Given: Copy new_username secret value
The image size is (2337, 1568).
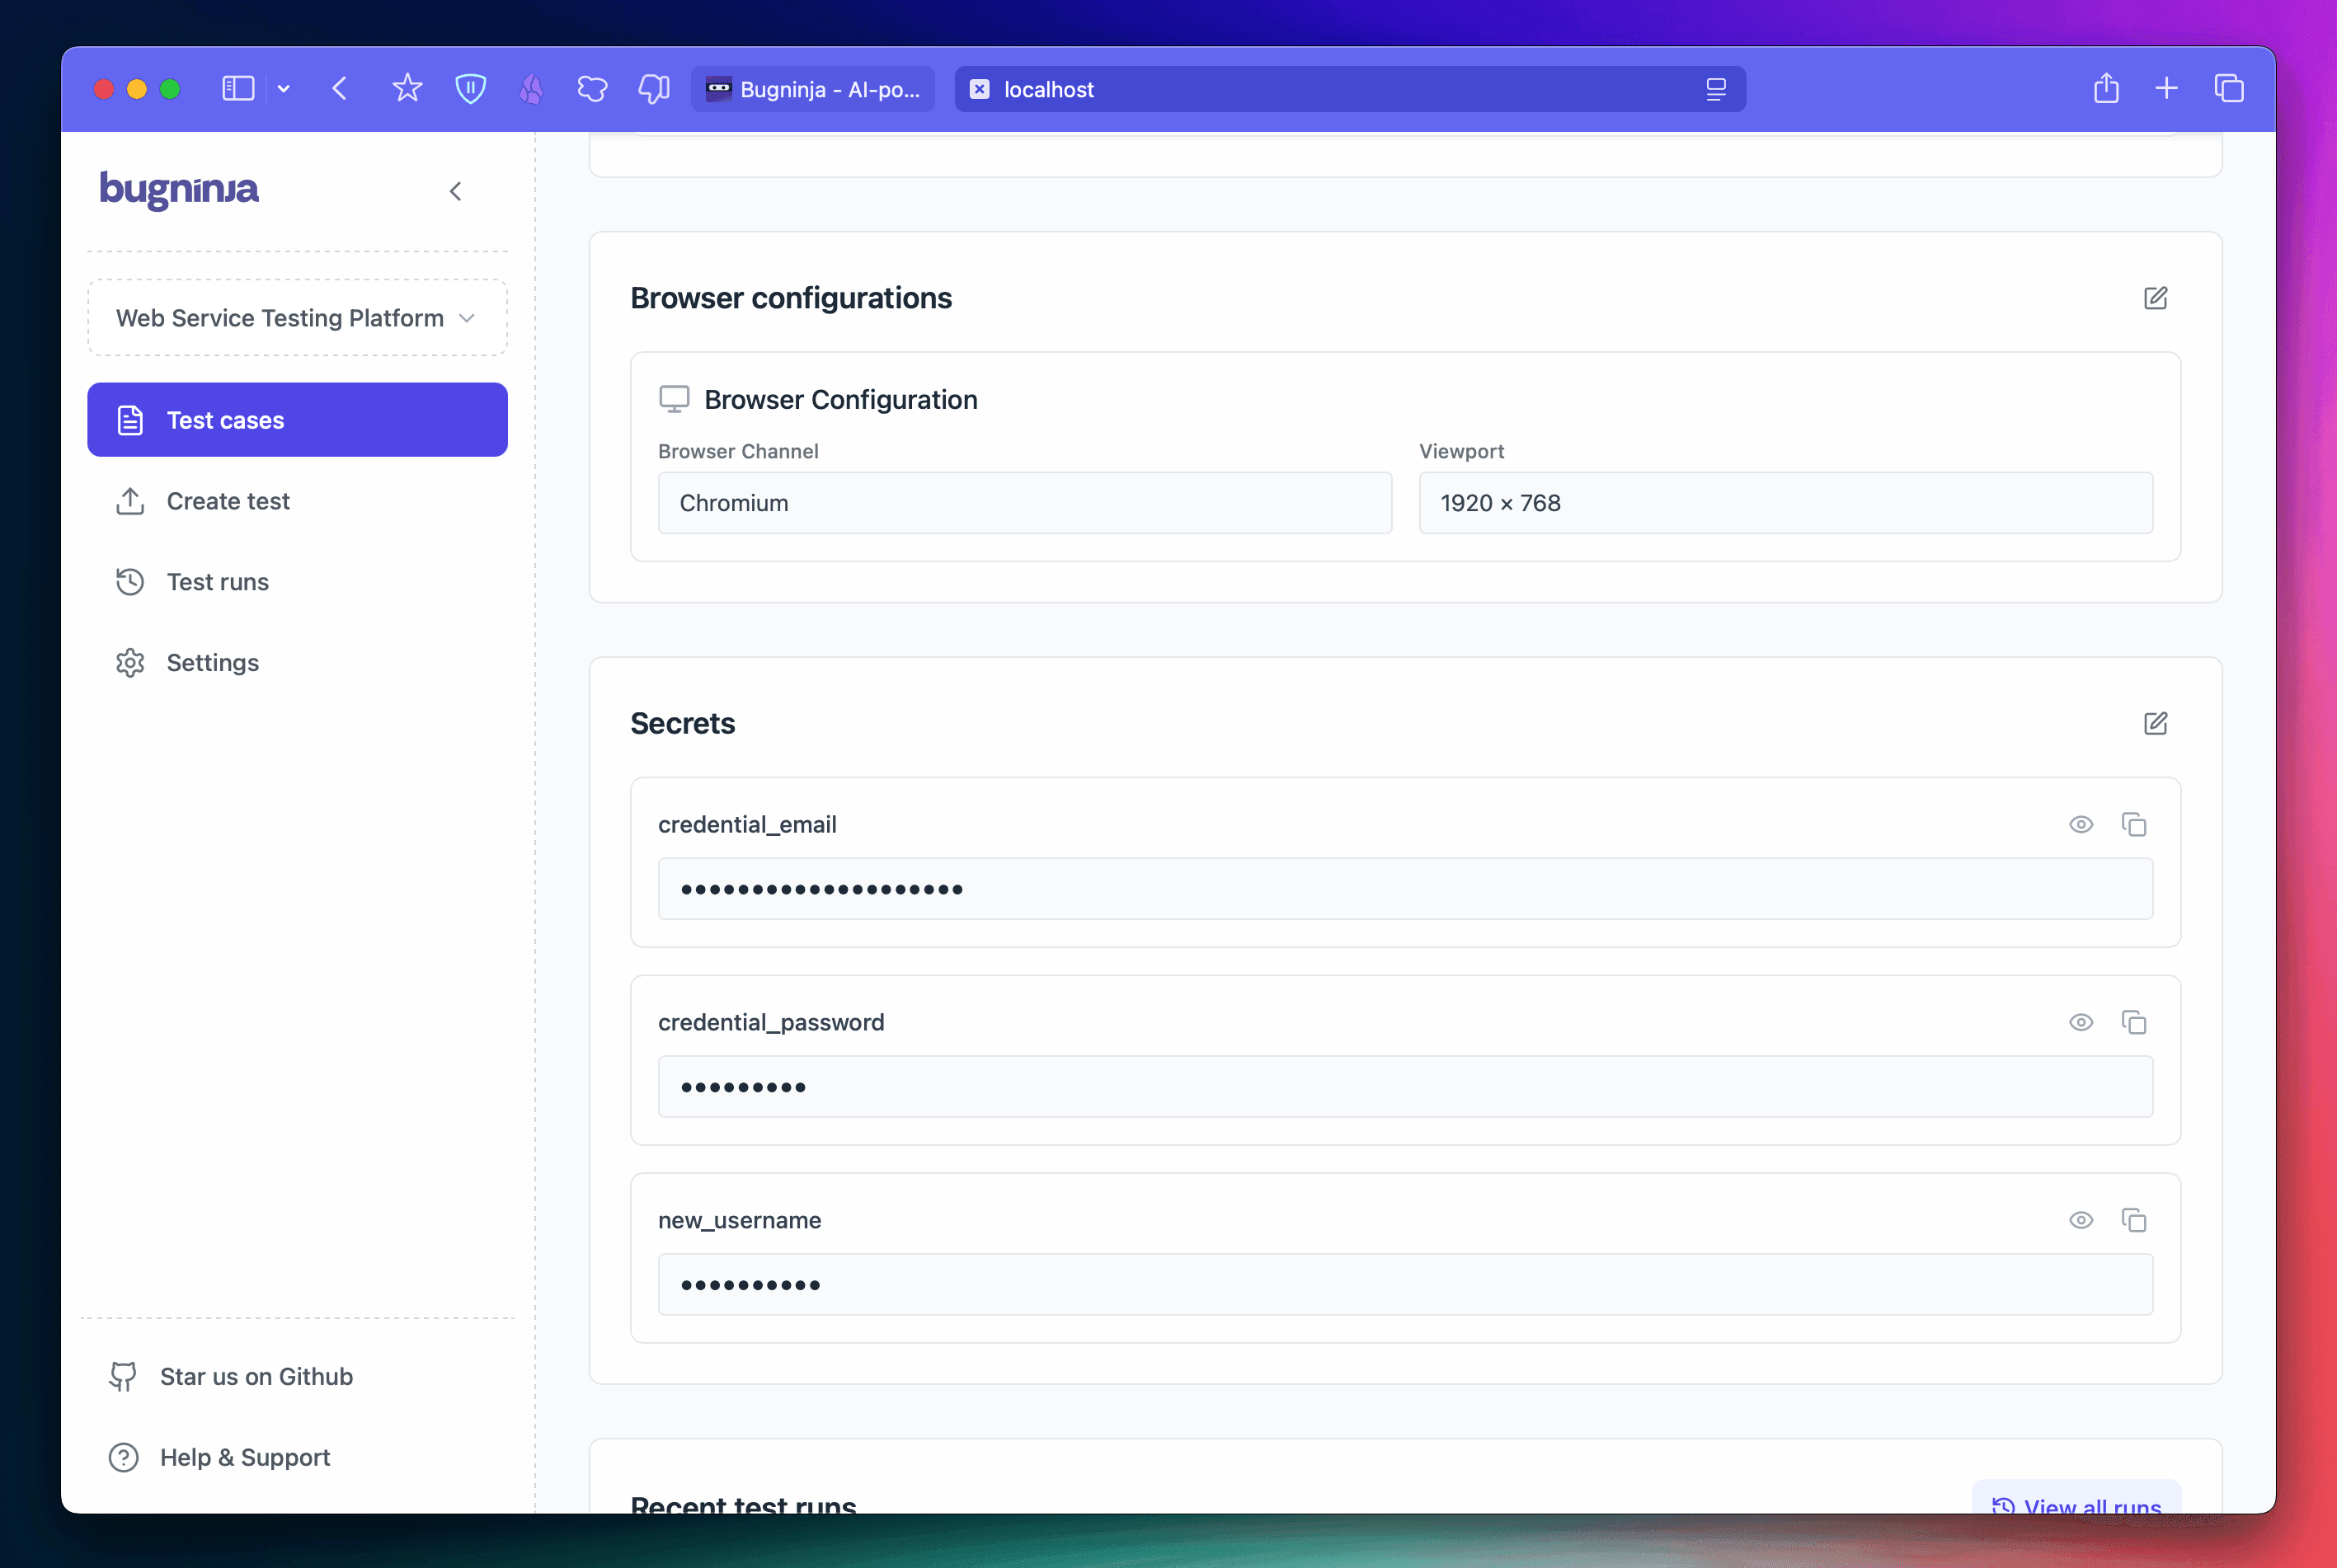Looking at the screenshot, I should 2134,1221.
